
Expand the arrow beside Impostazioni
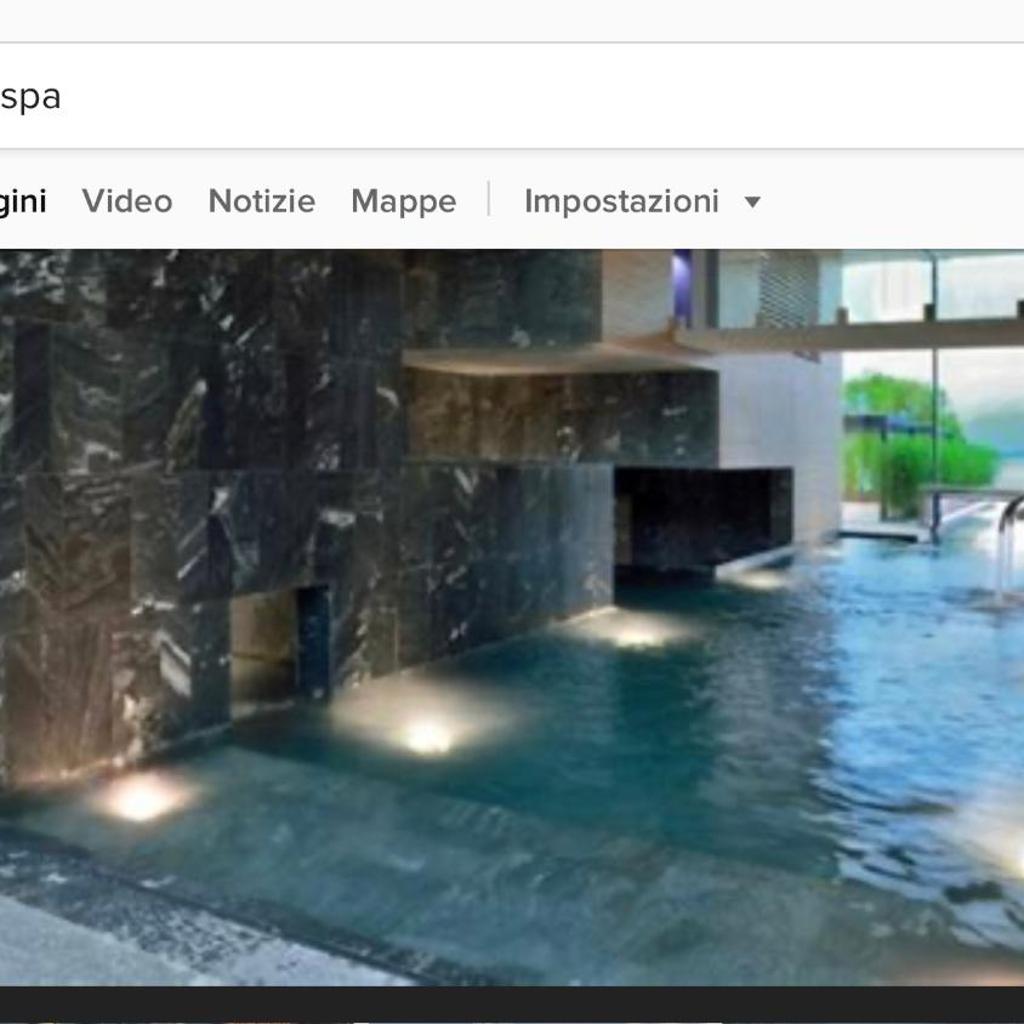coord(753,202)
